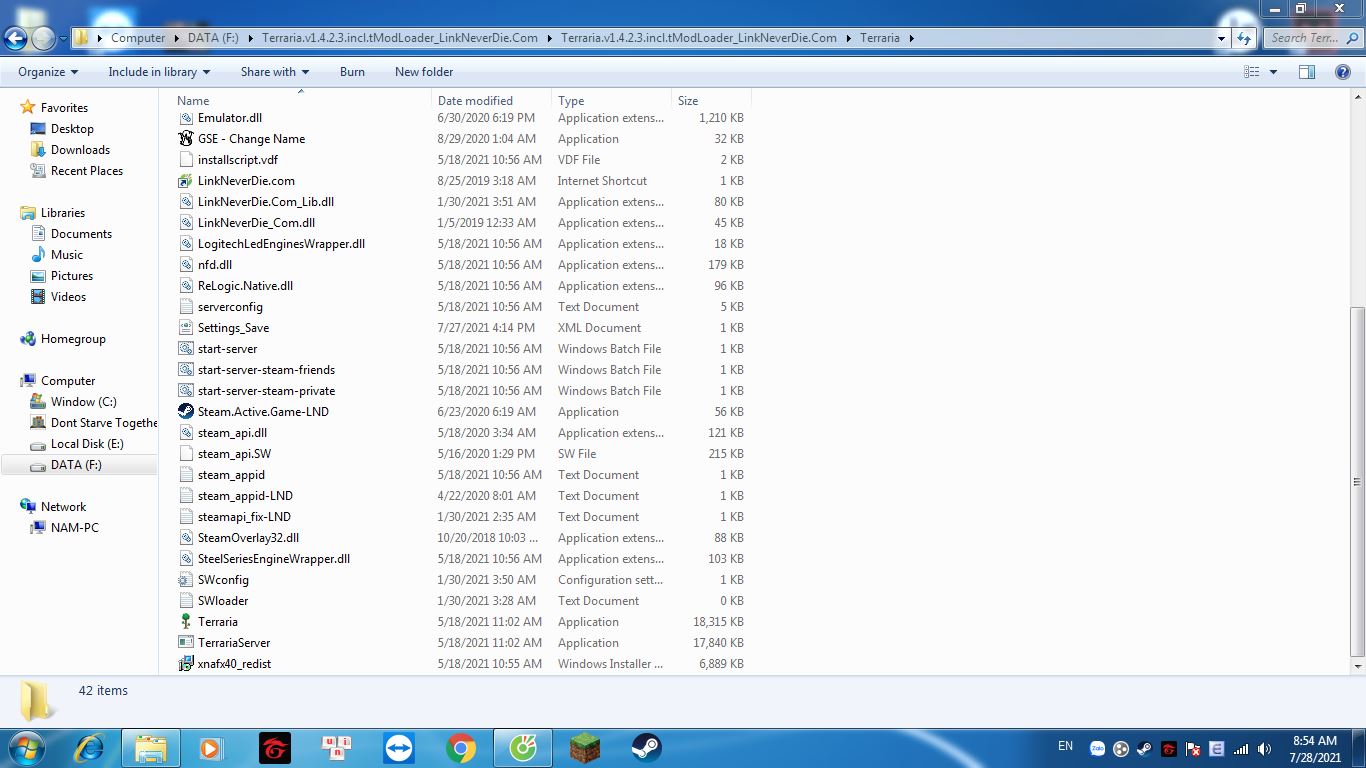Launch Google Chrome from the taskbar

coord(461,748)
